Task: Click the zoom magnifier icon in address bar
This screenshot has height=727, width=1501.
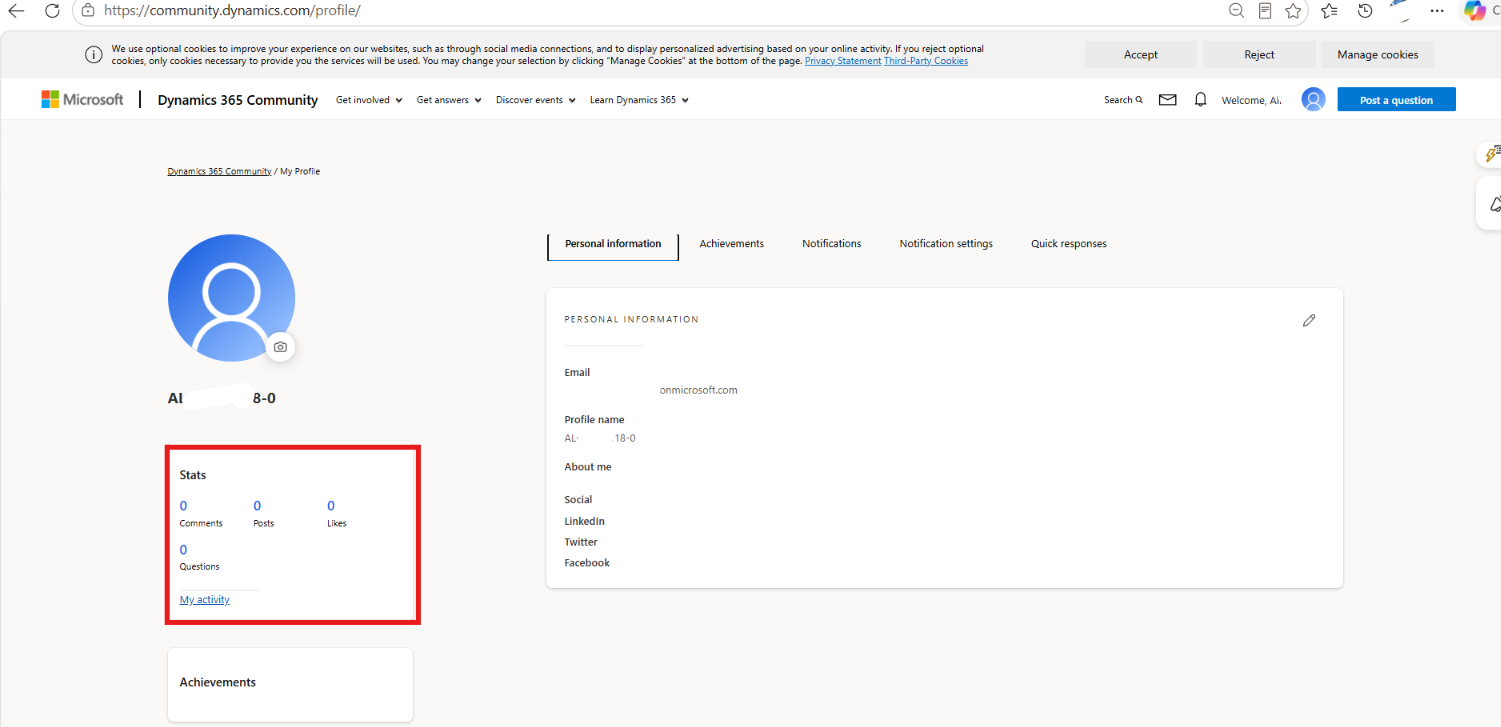Action: [1237, 10]
